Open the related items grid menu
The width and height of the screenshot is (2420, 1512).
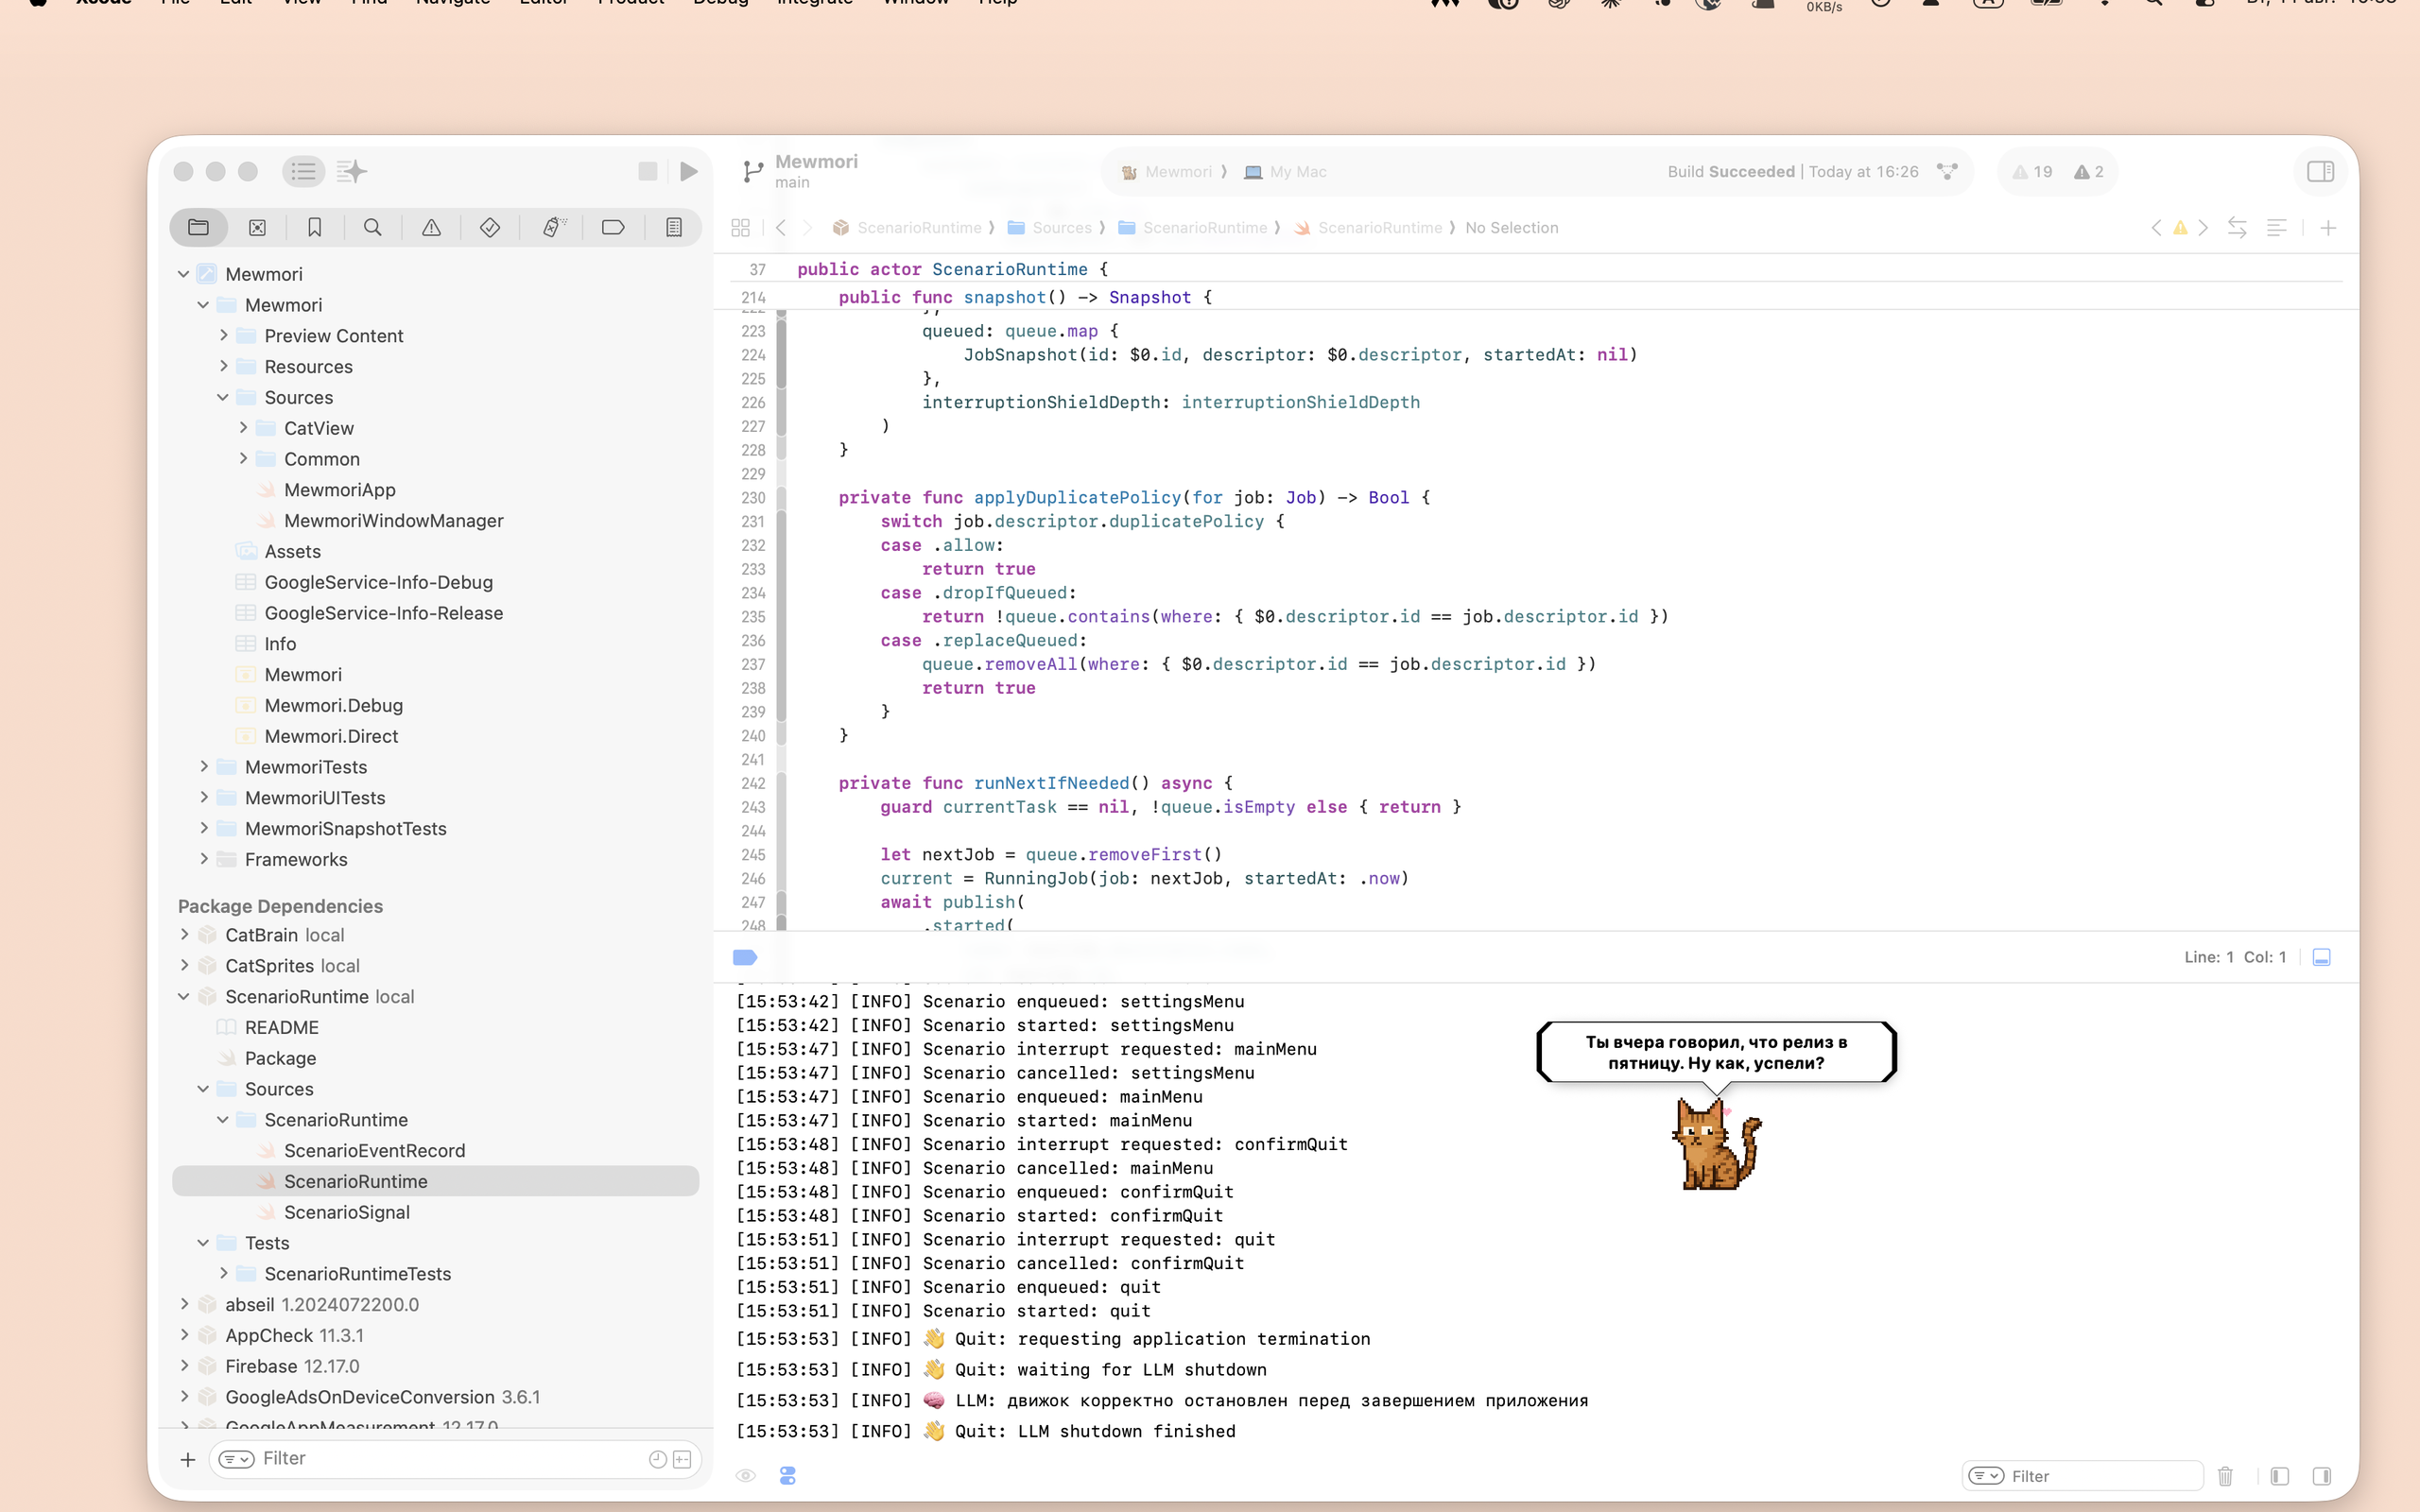coord(740,228)
